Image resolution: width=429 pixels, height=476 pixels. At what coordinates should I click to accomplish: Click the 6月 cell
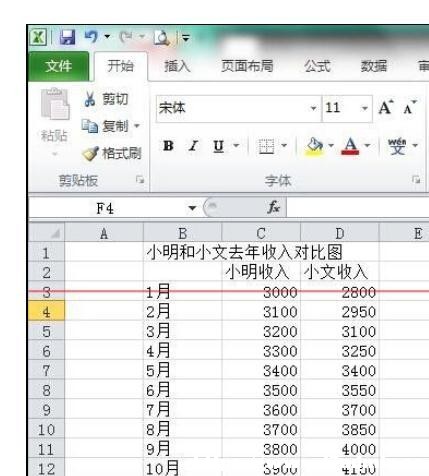tap(182, 390)
